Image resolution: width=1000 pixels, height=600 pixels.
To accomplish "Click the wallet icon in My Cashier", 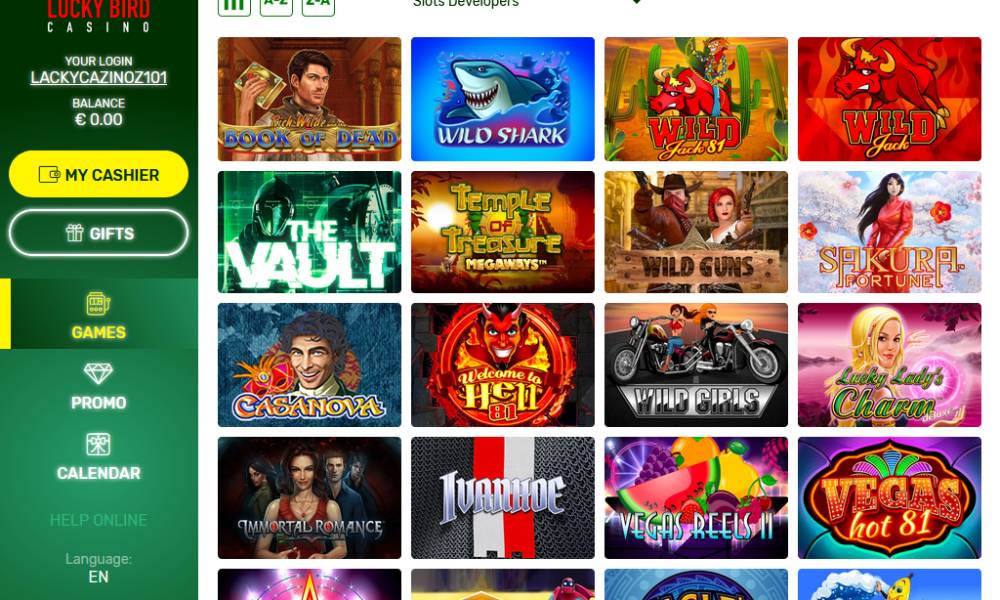I will (x=49, y=174).
